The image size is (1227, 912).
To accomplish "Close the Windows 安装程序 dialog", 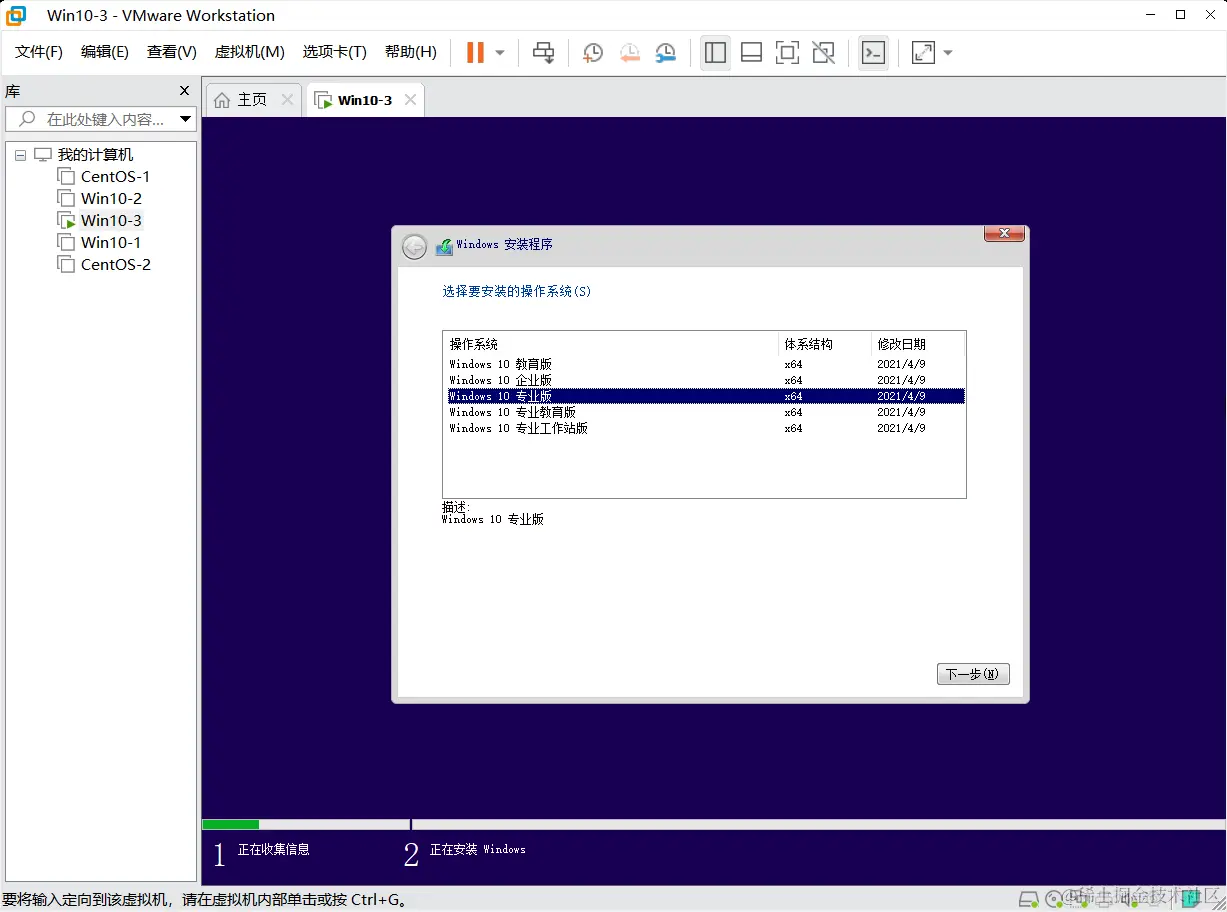I will pyautogui.click(x=1004, y=234).
